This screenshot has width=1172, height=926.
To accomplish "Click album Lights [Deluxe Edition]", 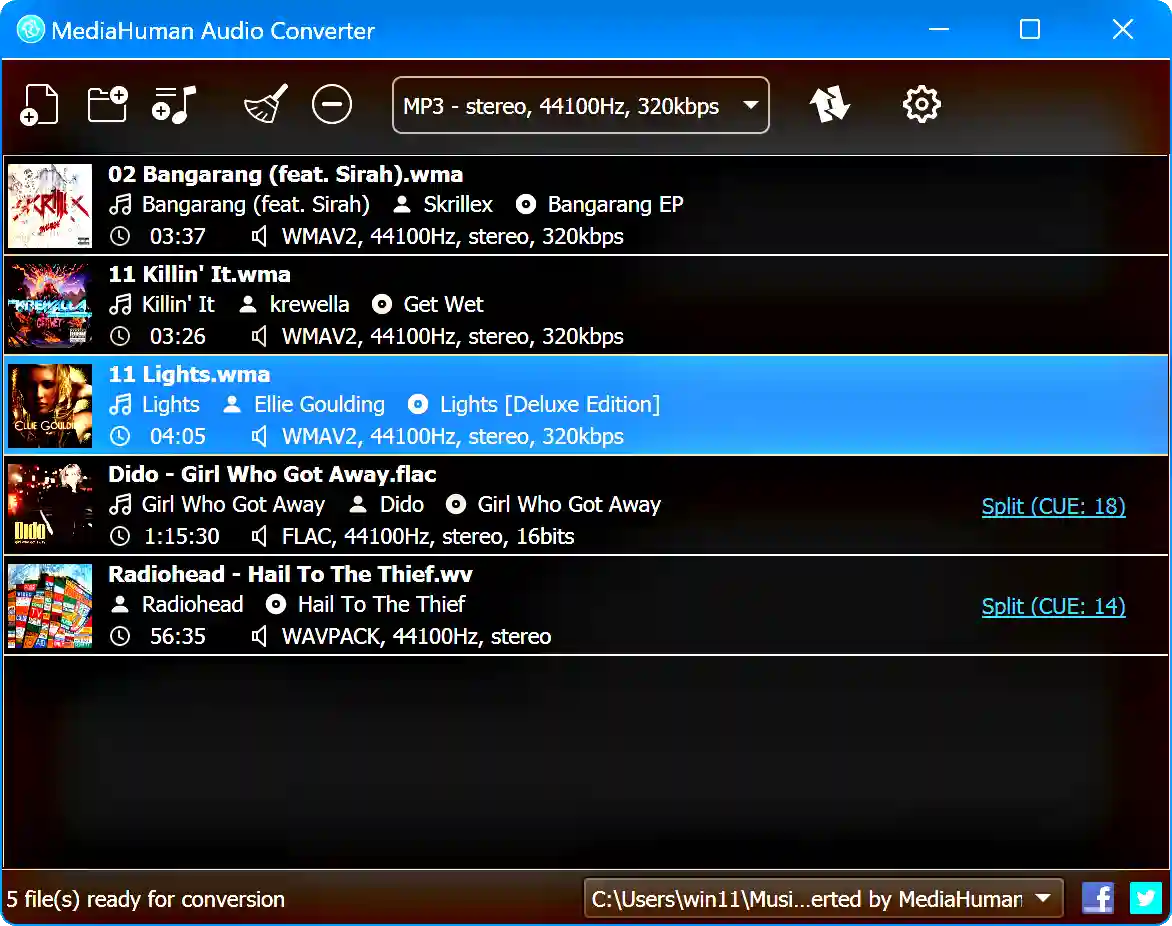I will click(x=549, y=405).
